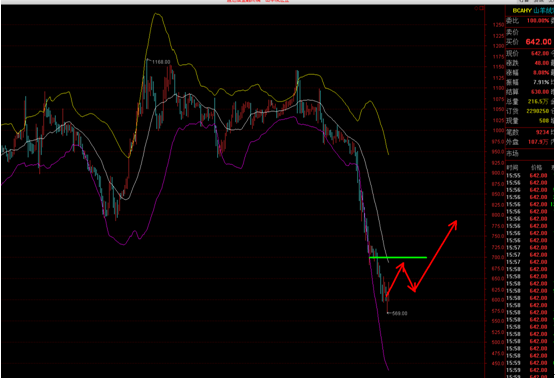Screen dimensions: 555x379
Task: Click the 振幅 7.91% value
Action: [x=541, y=82]
